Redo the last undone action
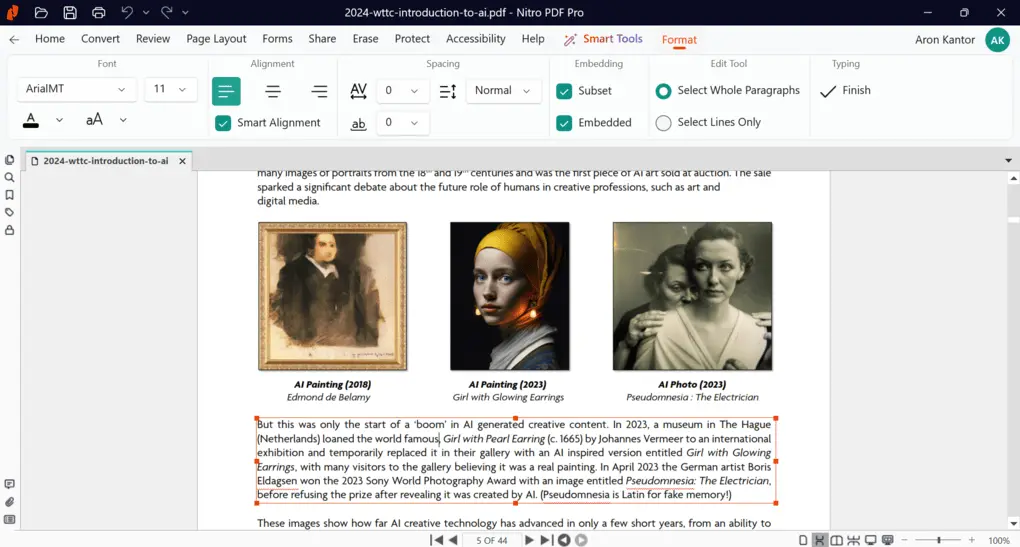Viewport: 1020px width, 547px height. coord(167,12)
